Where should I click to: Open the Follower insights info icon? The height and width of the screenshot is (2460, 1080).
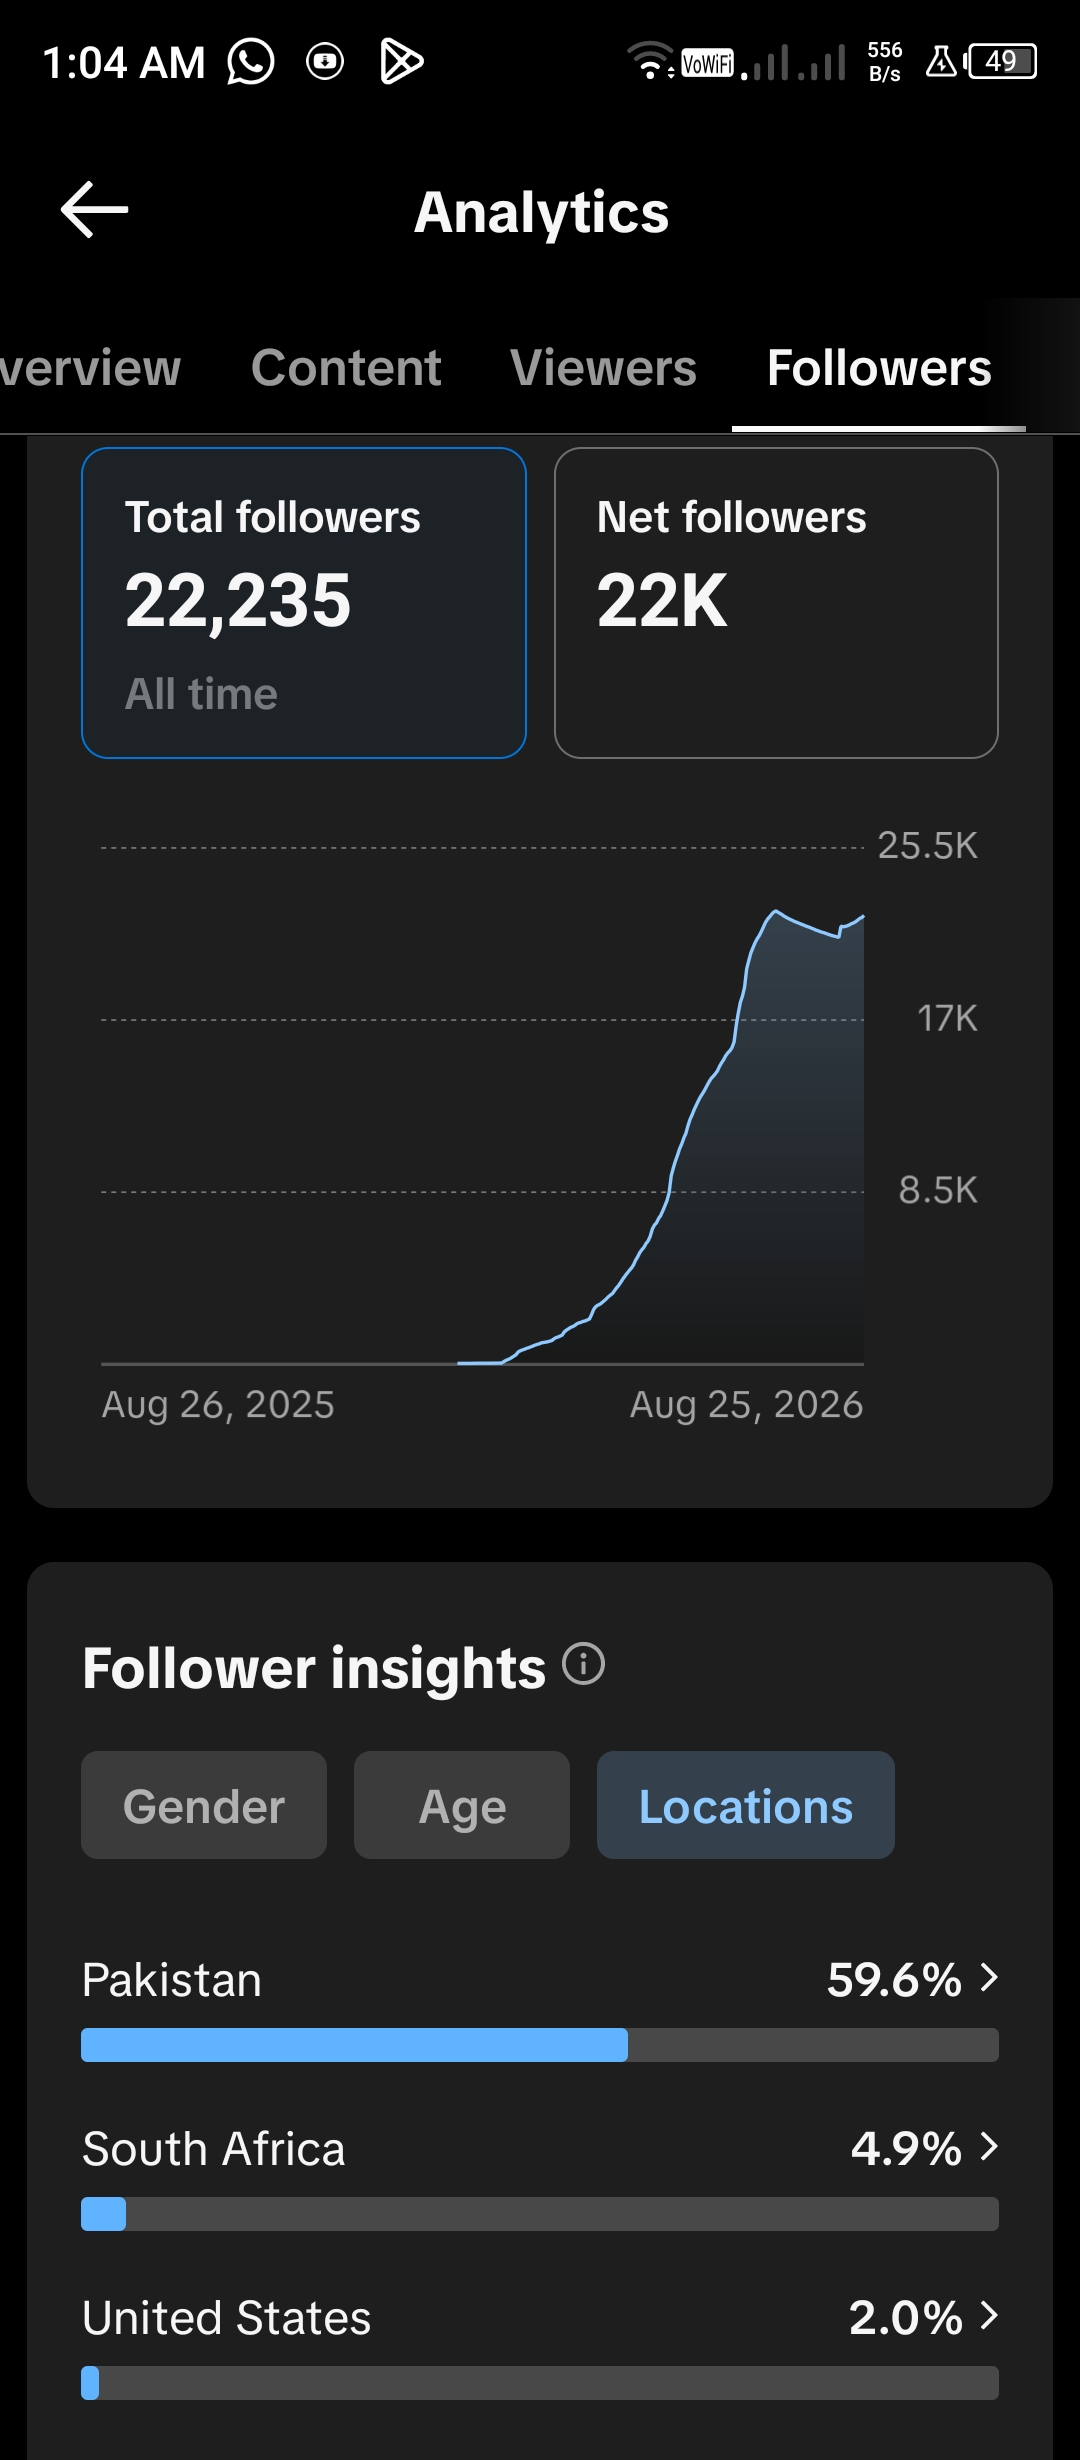click(x=584, y=1665)
